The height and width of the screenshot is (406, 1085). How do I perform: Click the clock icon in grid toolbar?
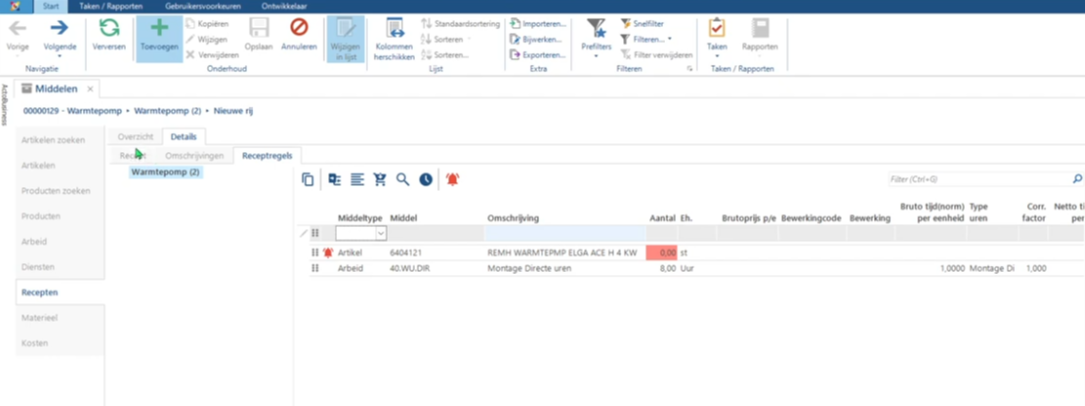(x=426, y=180)
